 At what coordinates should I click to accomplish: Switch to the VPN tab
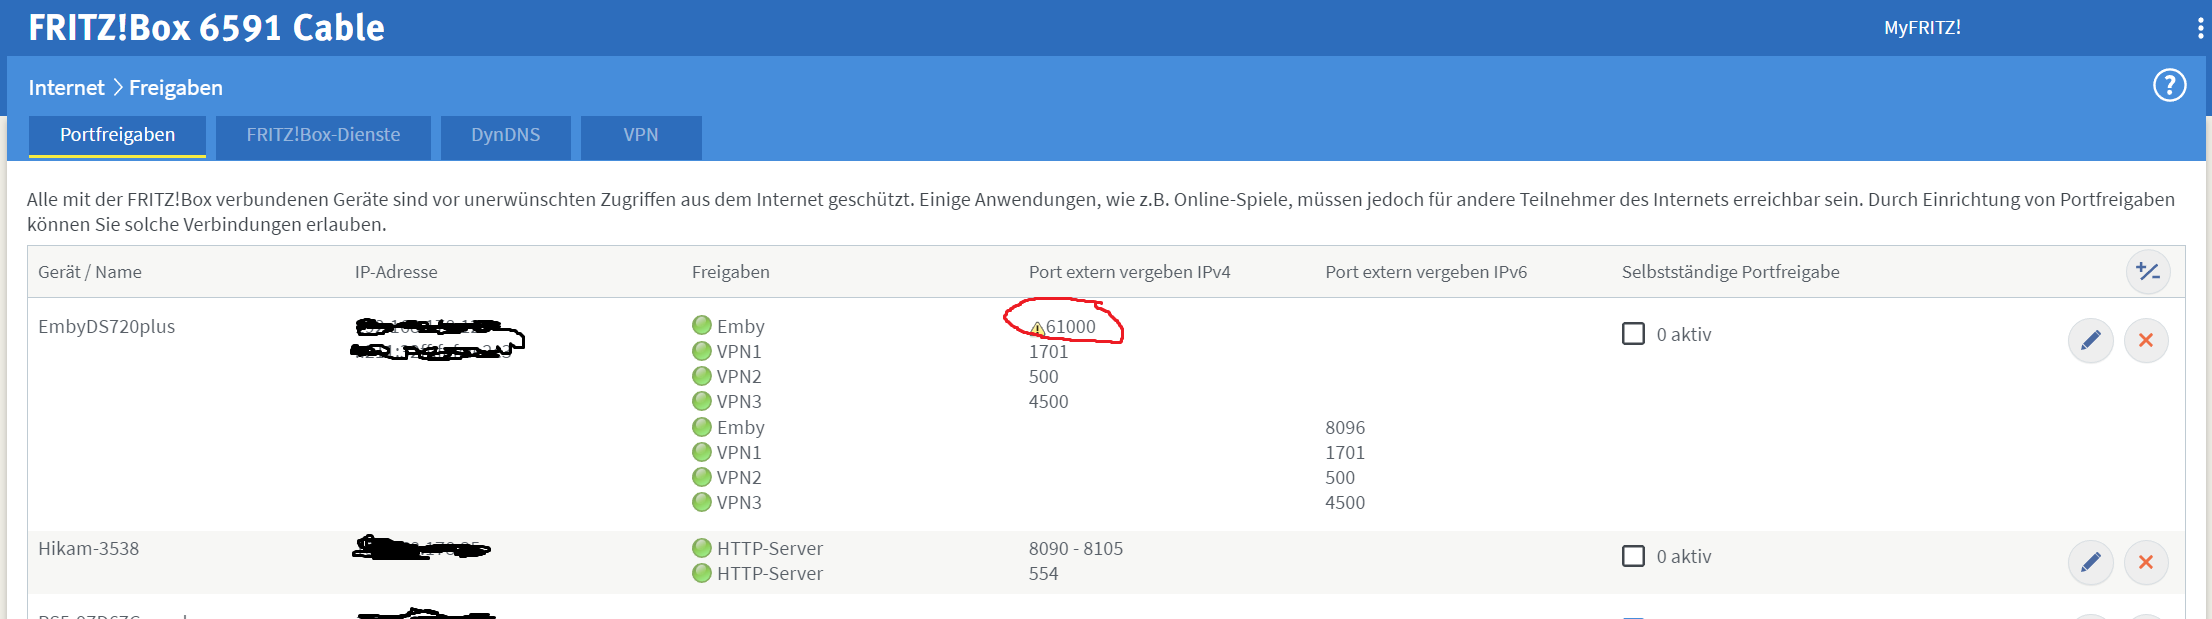pyautogui.click(x=641, y=137)
